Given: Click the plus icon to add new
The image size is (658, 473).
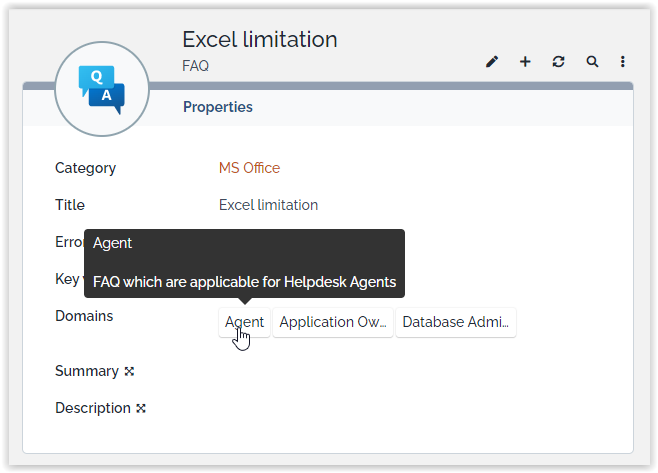Looking at the screenshot, I should click(525, 62).
